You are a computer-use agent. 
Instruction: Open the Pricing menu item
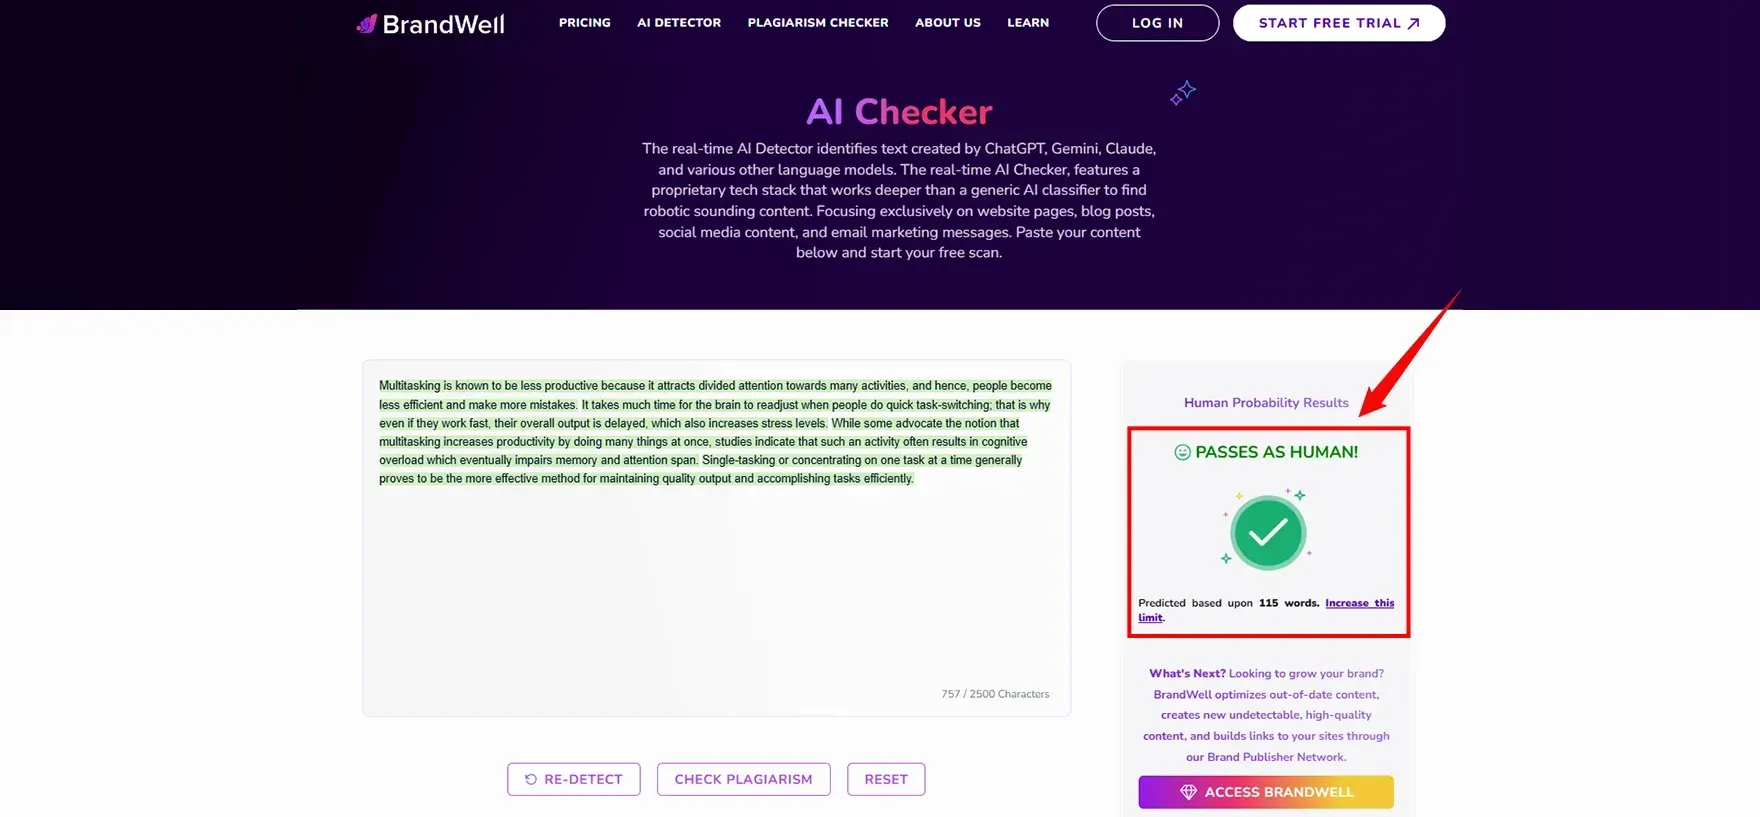(x=584, y=23)
